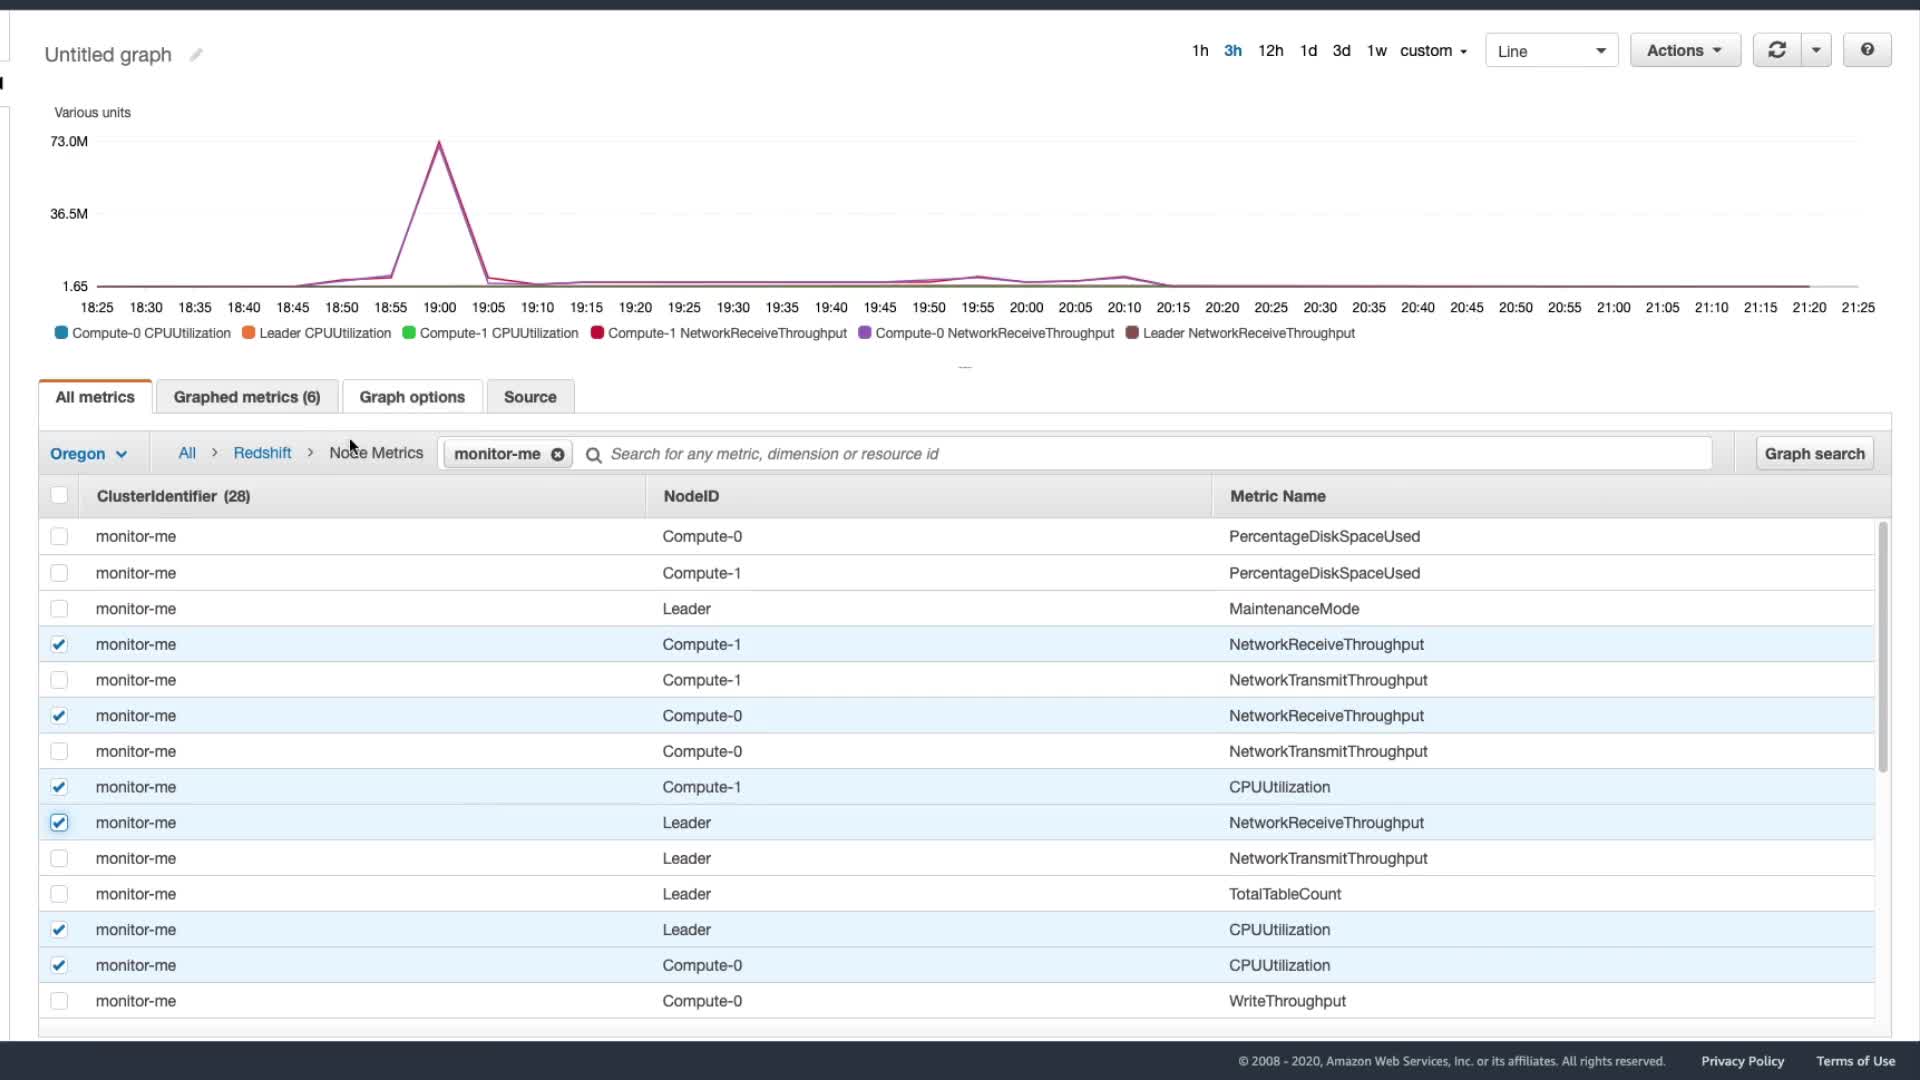The height and width of the screenshot is (1080, 1920).
Task: Open the Oregon region selector
Action: coord(89,454)
